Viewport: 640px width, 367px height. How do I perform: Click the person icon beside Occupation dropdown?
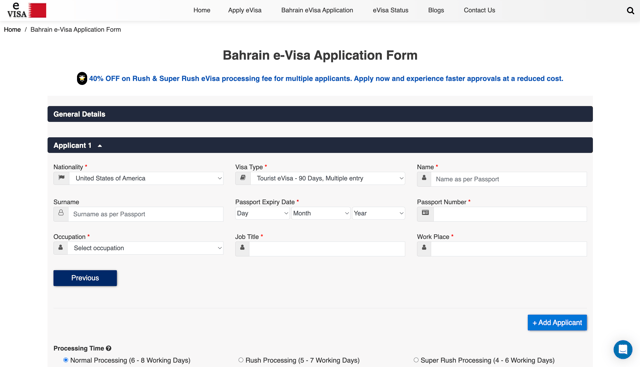click(x=61, y=248)
